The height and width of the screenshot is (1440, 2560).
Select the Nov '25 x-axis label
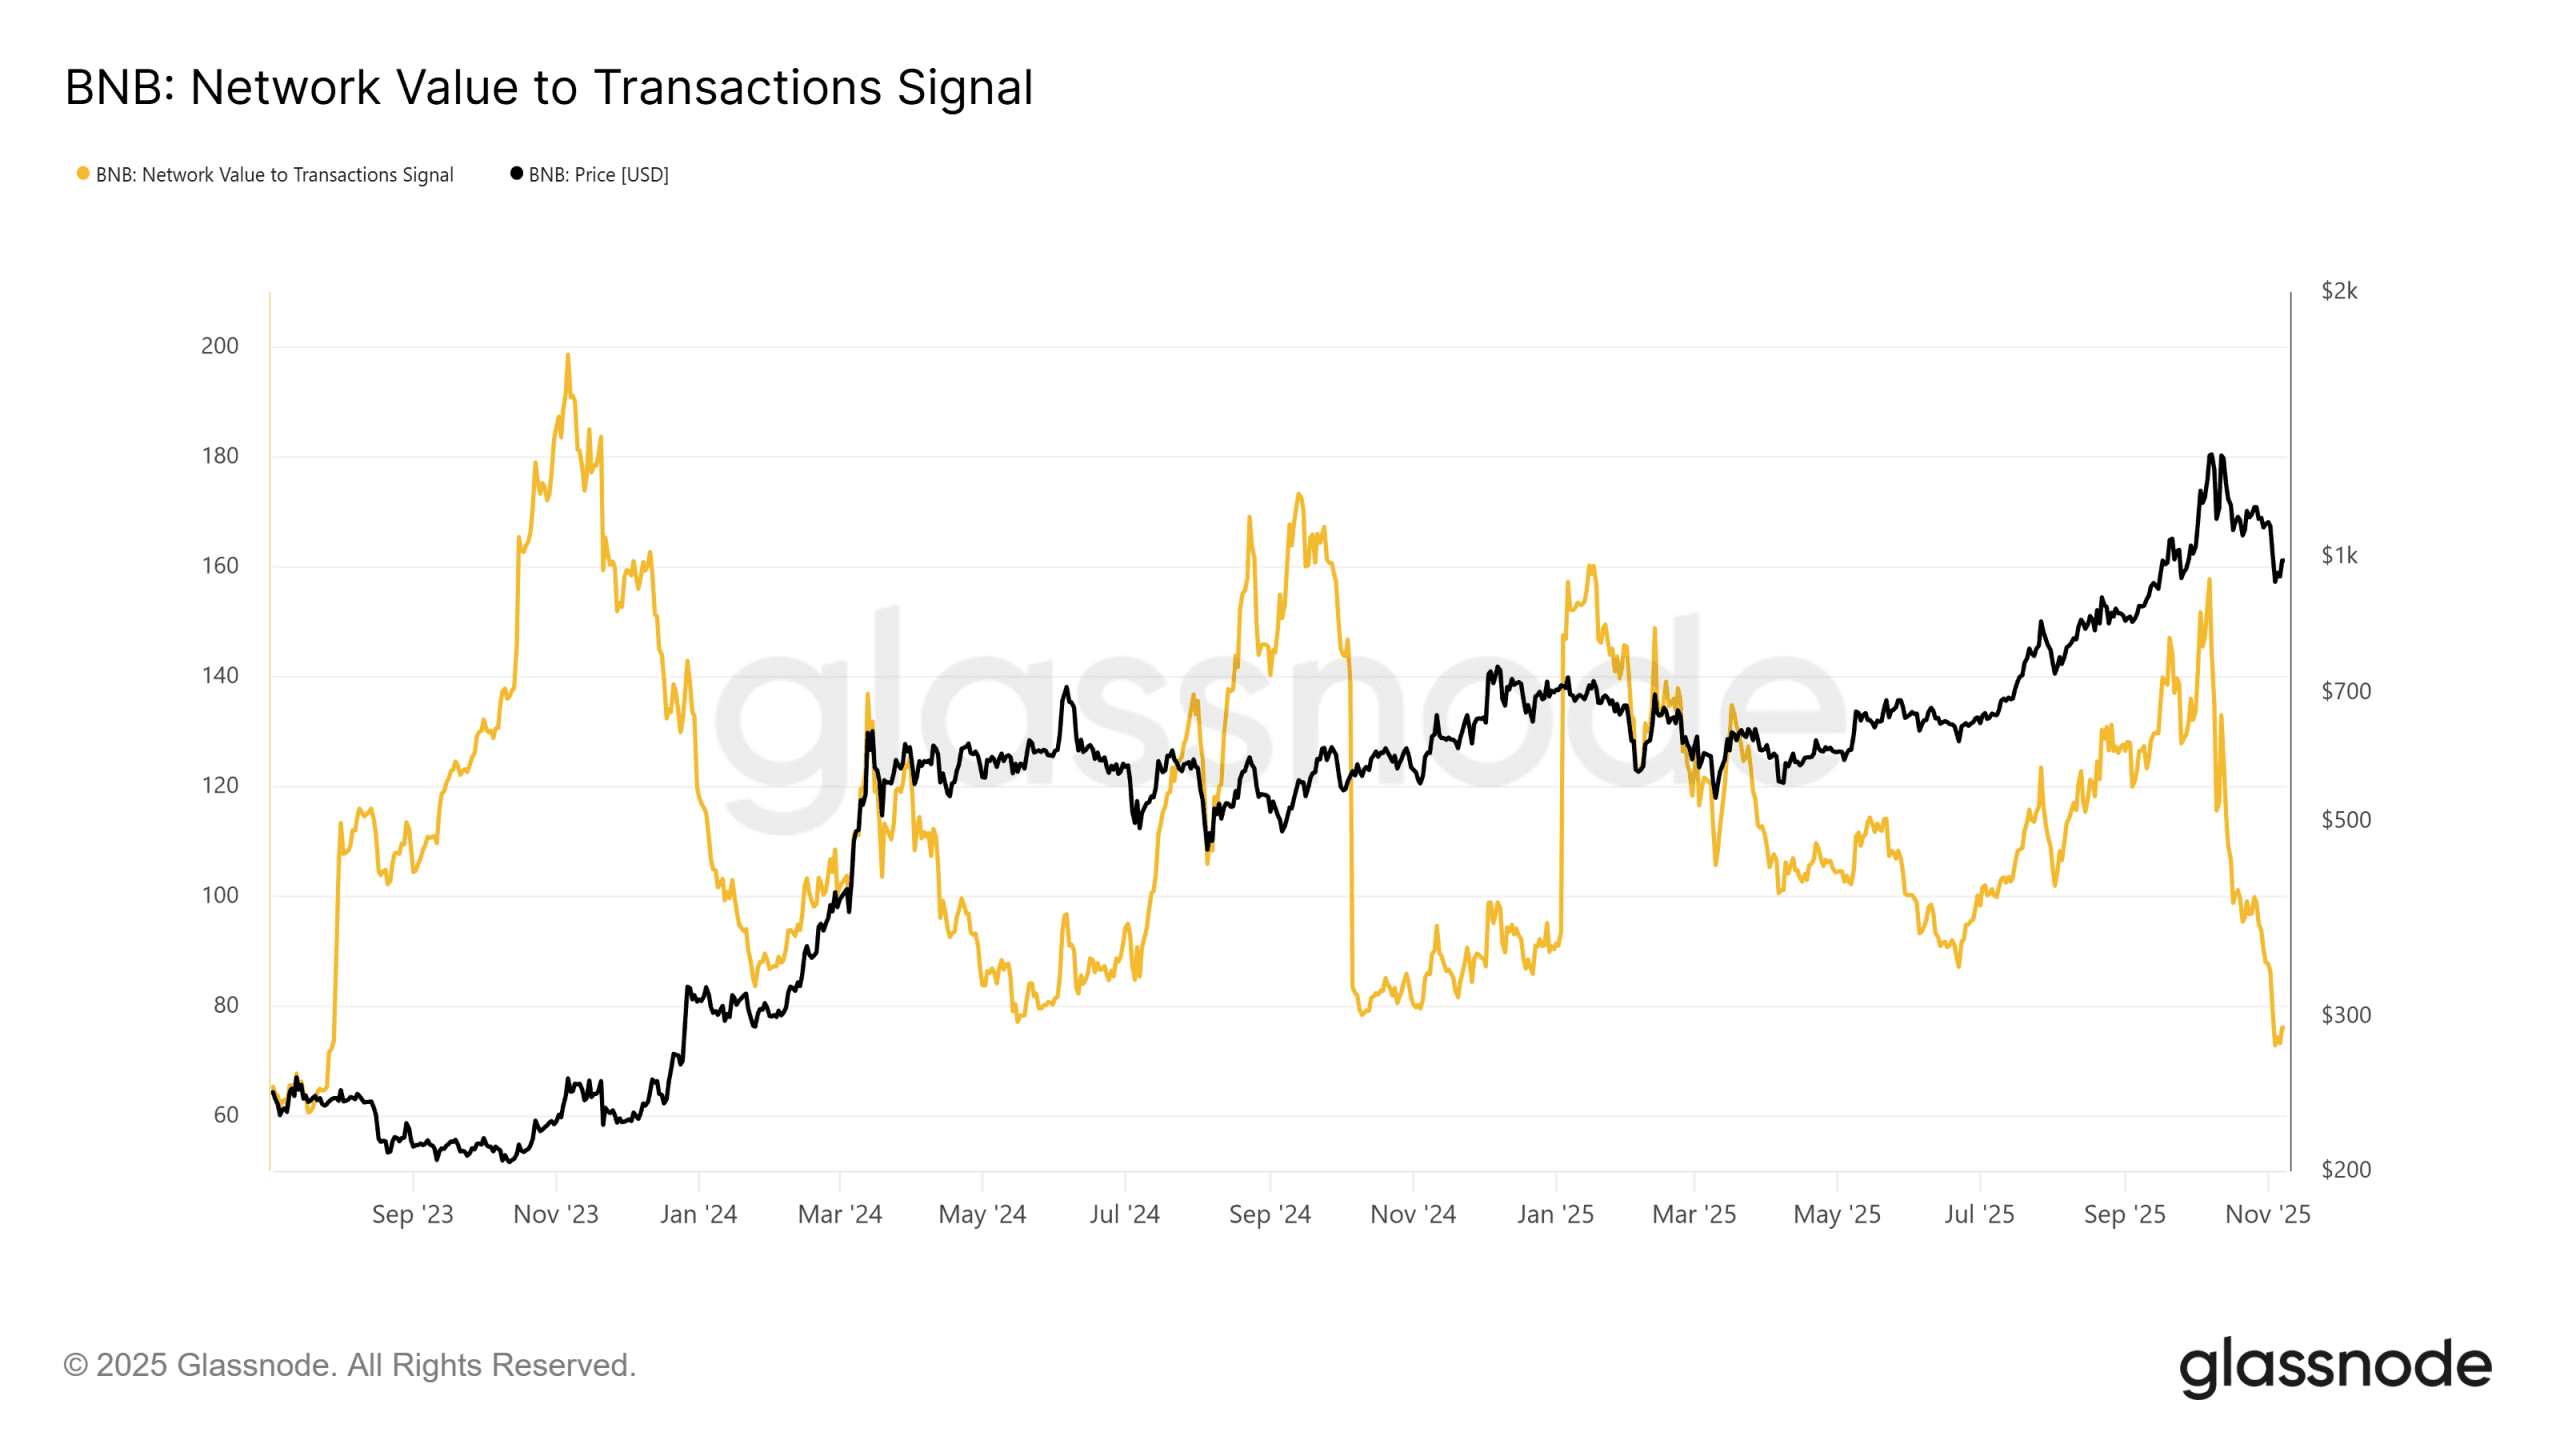(x=2267, y=1214)
